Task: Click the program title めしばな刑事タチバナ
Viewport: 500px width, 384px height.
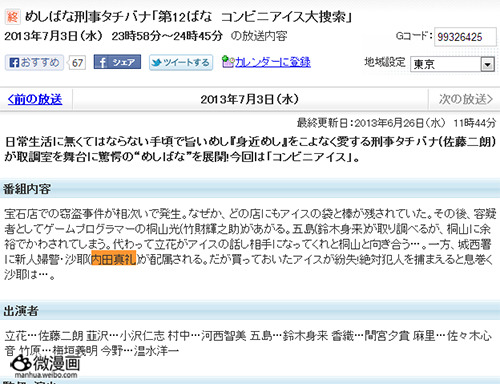Action: point(87,17)
